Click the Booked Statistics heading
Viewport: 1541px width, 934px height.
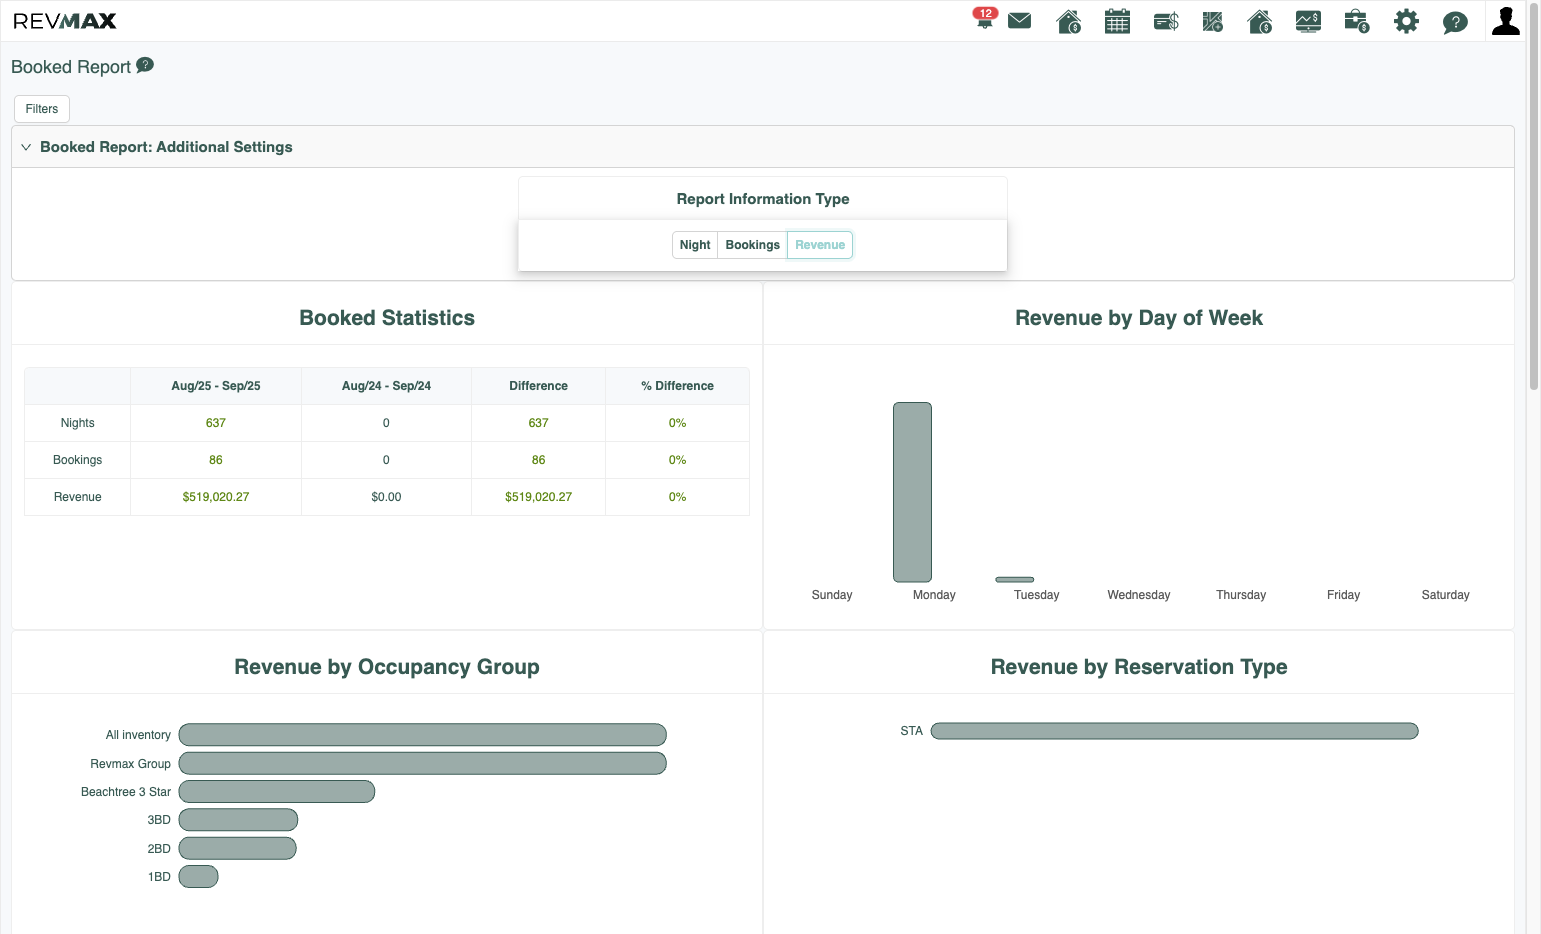click(x=387, y=318)
